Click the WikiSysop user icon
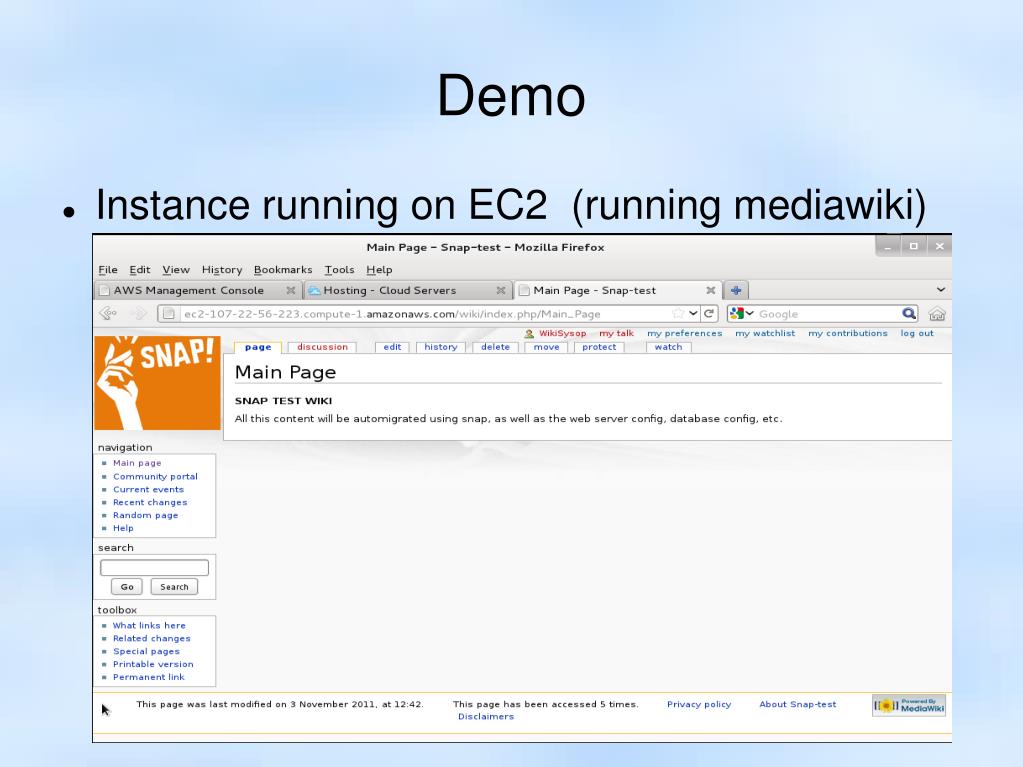Screen dimensions: 1023x767 pos(529,333)
